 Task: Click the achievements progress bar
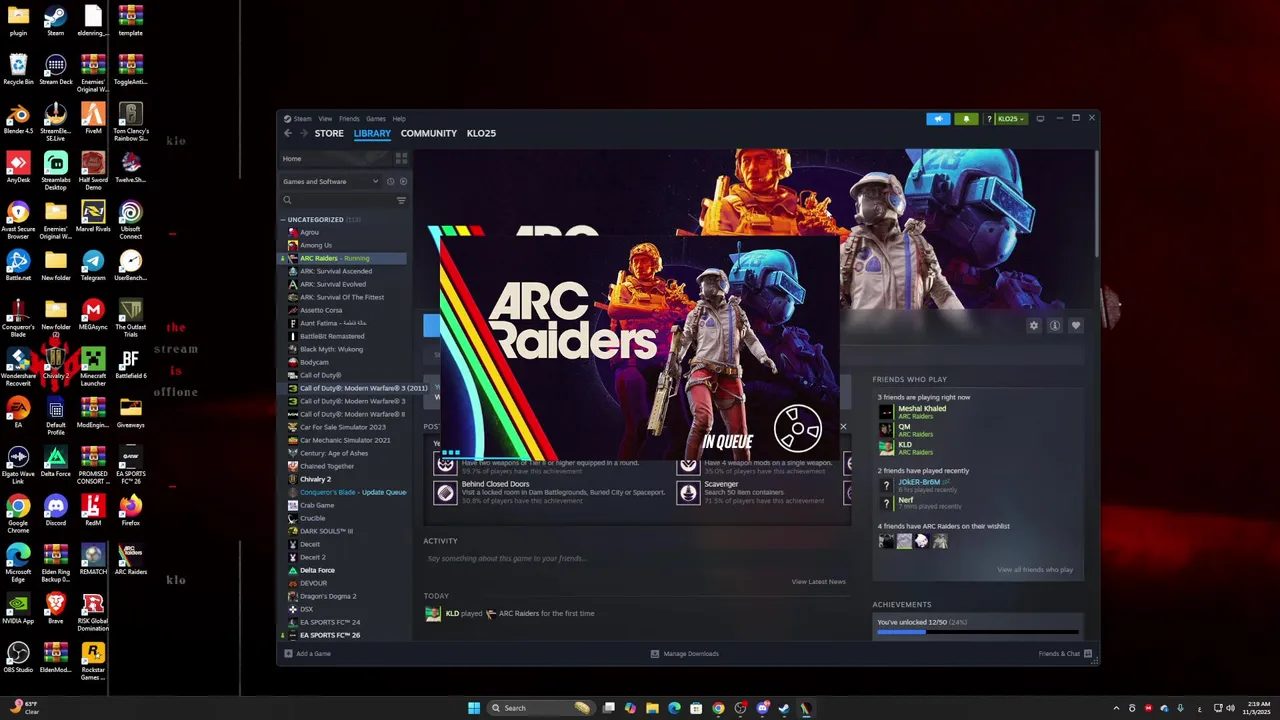pos(978,632)
